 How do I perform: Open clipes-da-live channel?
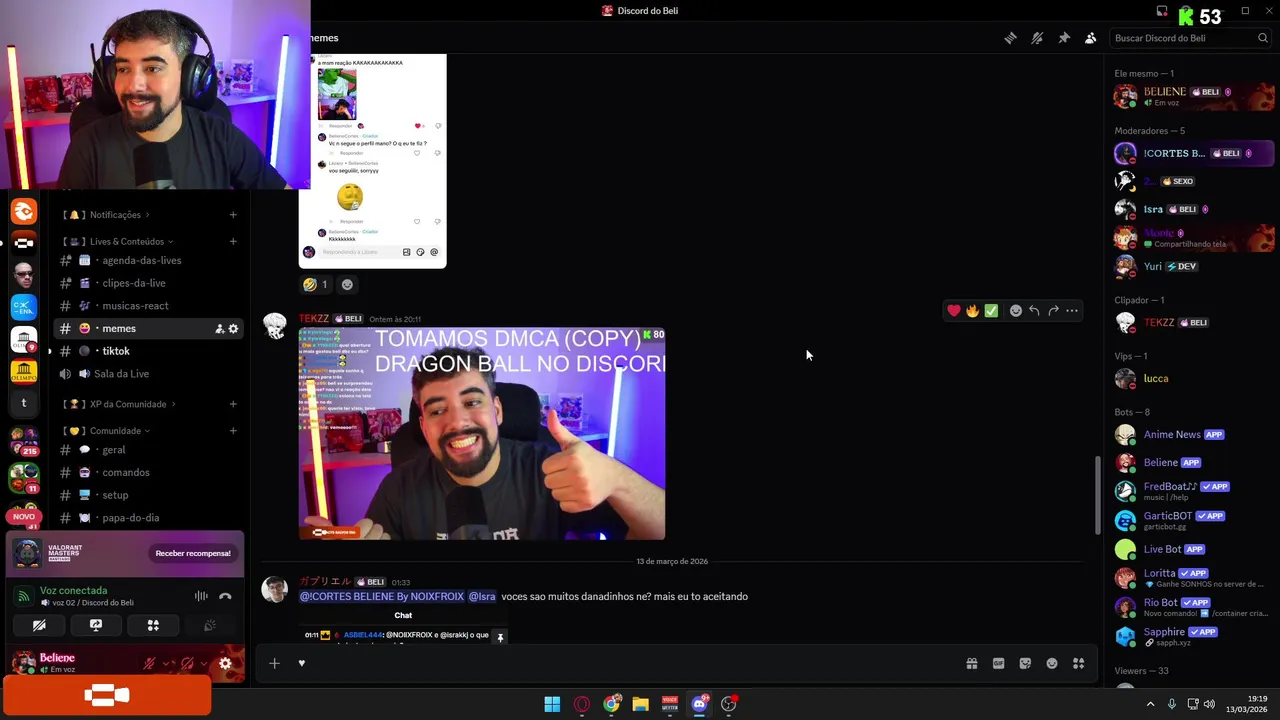pos(148,283)
